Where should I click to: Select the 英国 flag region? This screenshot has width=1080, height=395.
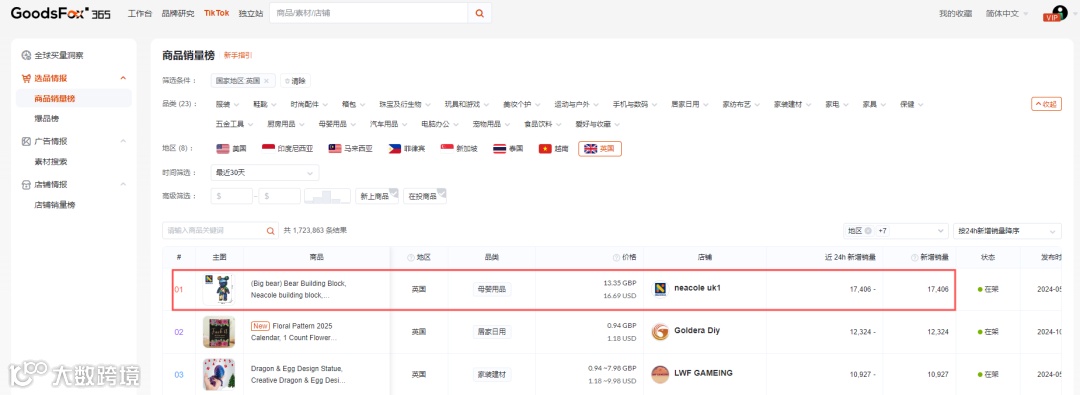tap(600, 148)
